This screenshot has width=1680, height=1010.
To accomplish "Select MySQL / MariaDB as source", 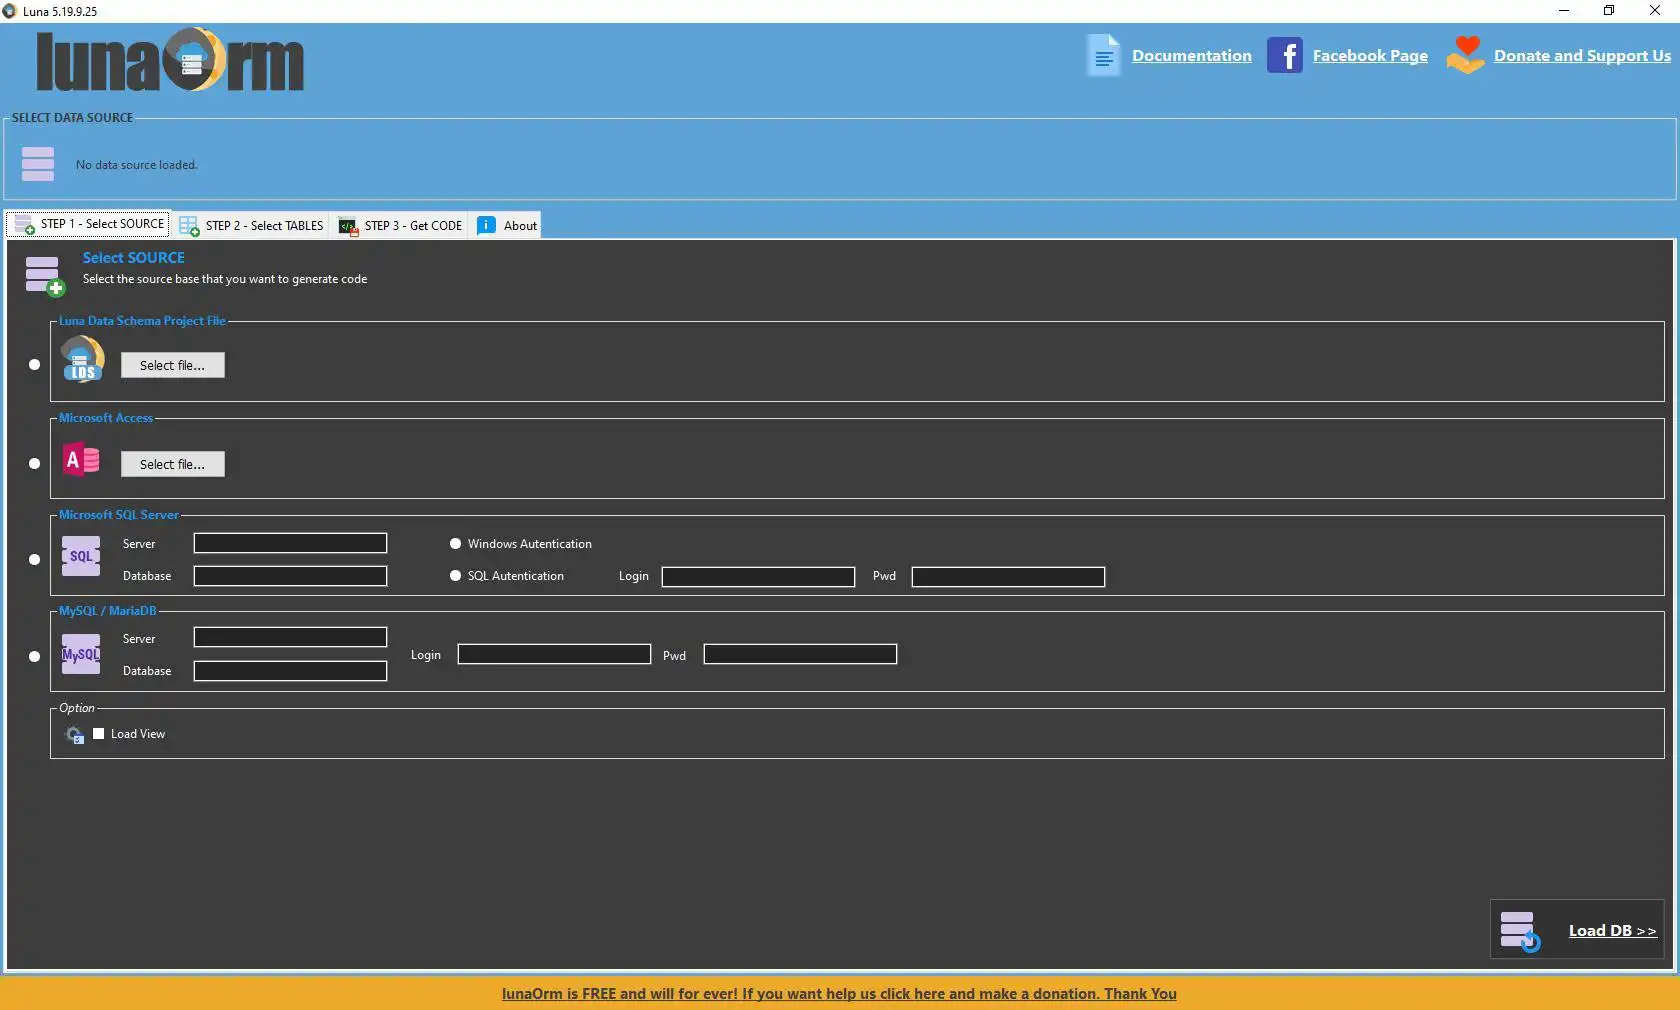I will tap(35, 657).
